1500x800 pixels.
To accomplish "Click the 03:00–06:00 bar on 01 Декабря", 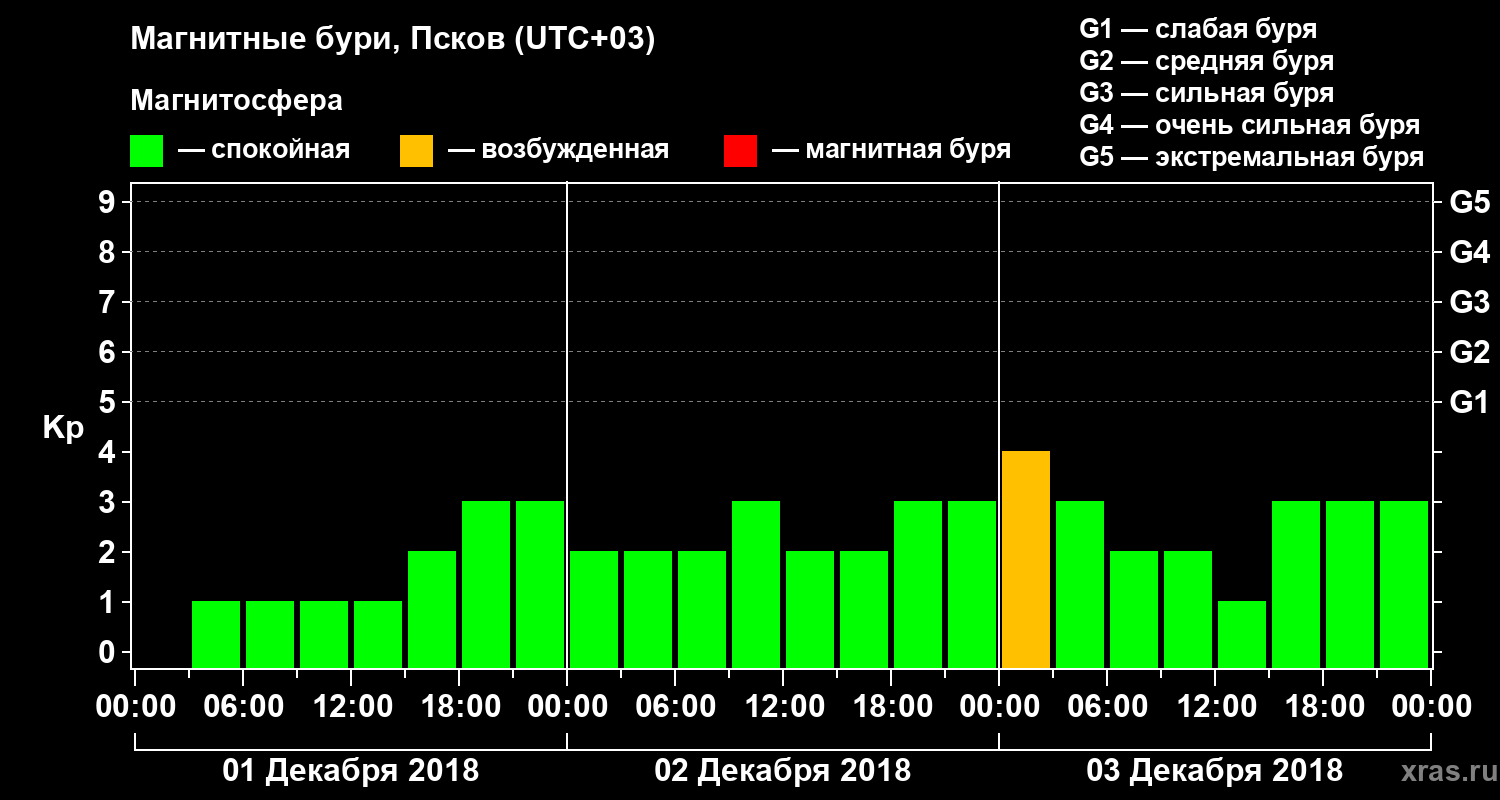I will (x=216, y=634).
